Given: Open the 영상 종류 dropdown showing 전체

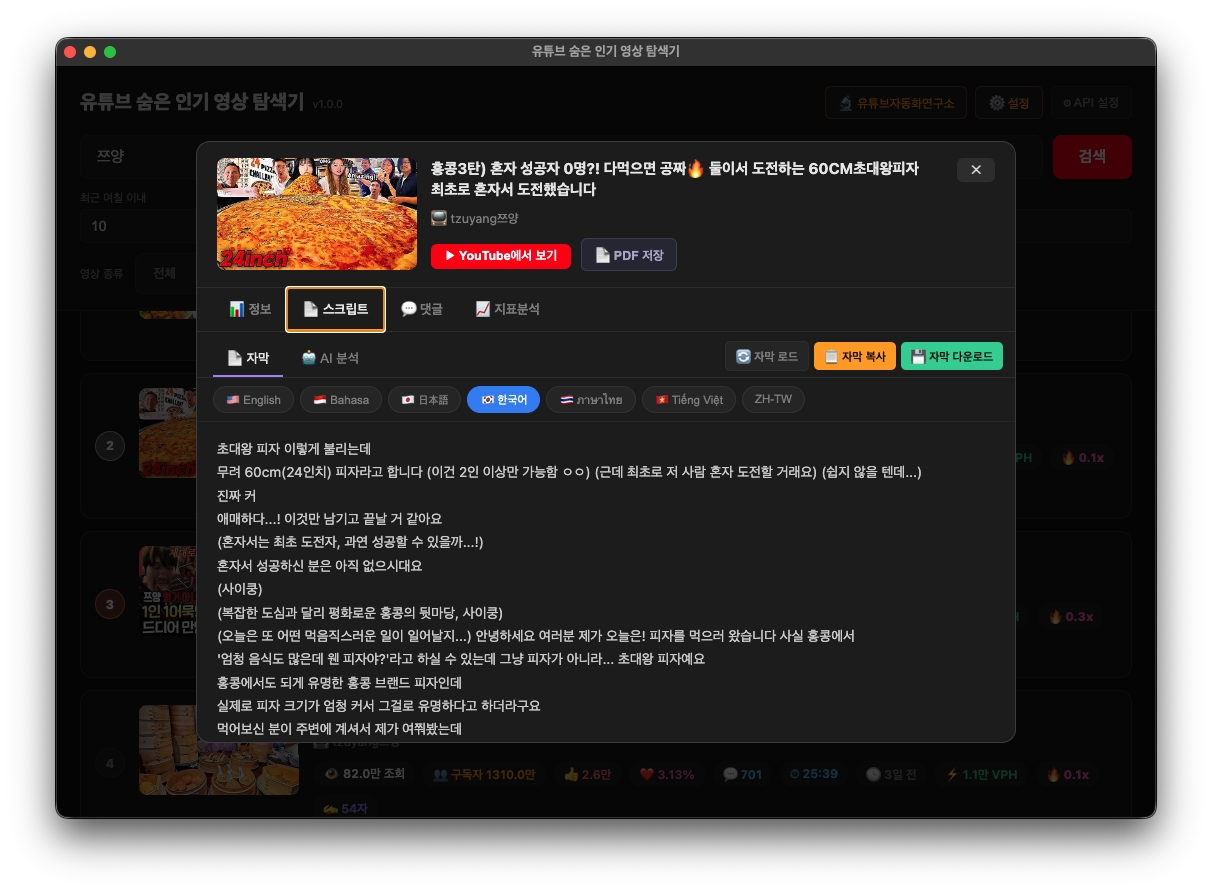Looking at the screenshot, I should pos(165,273).
